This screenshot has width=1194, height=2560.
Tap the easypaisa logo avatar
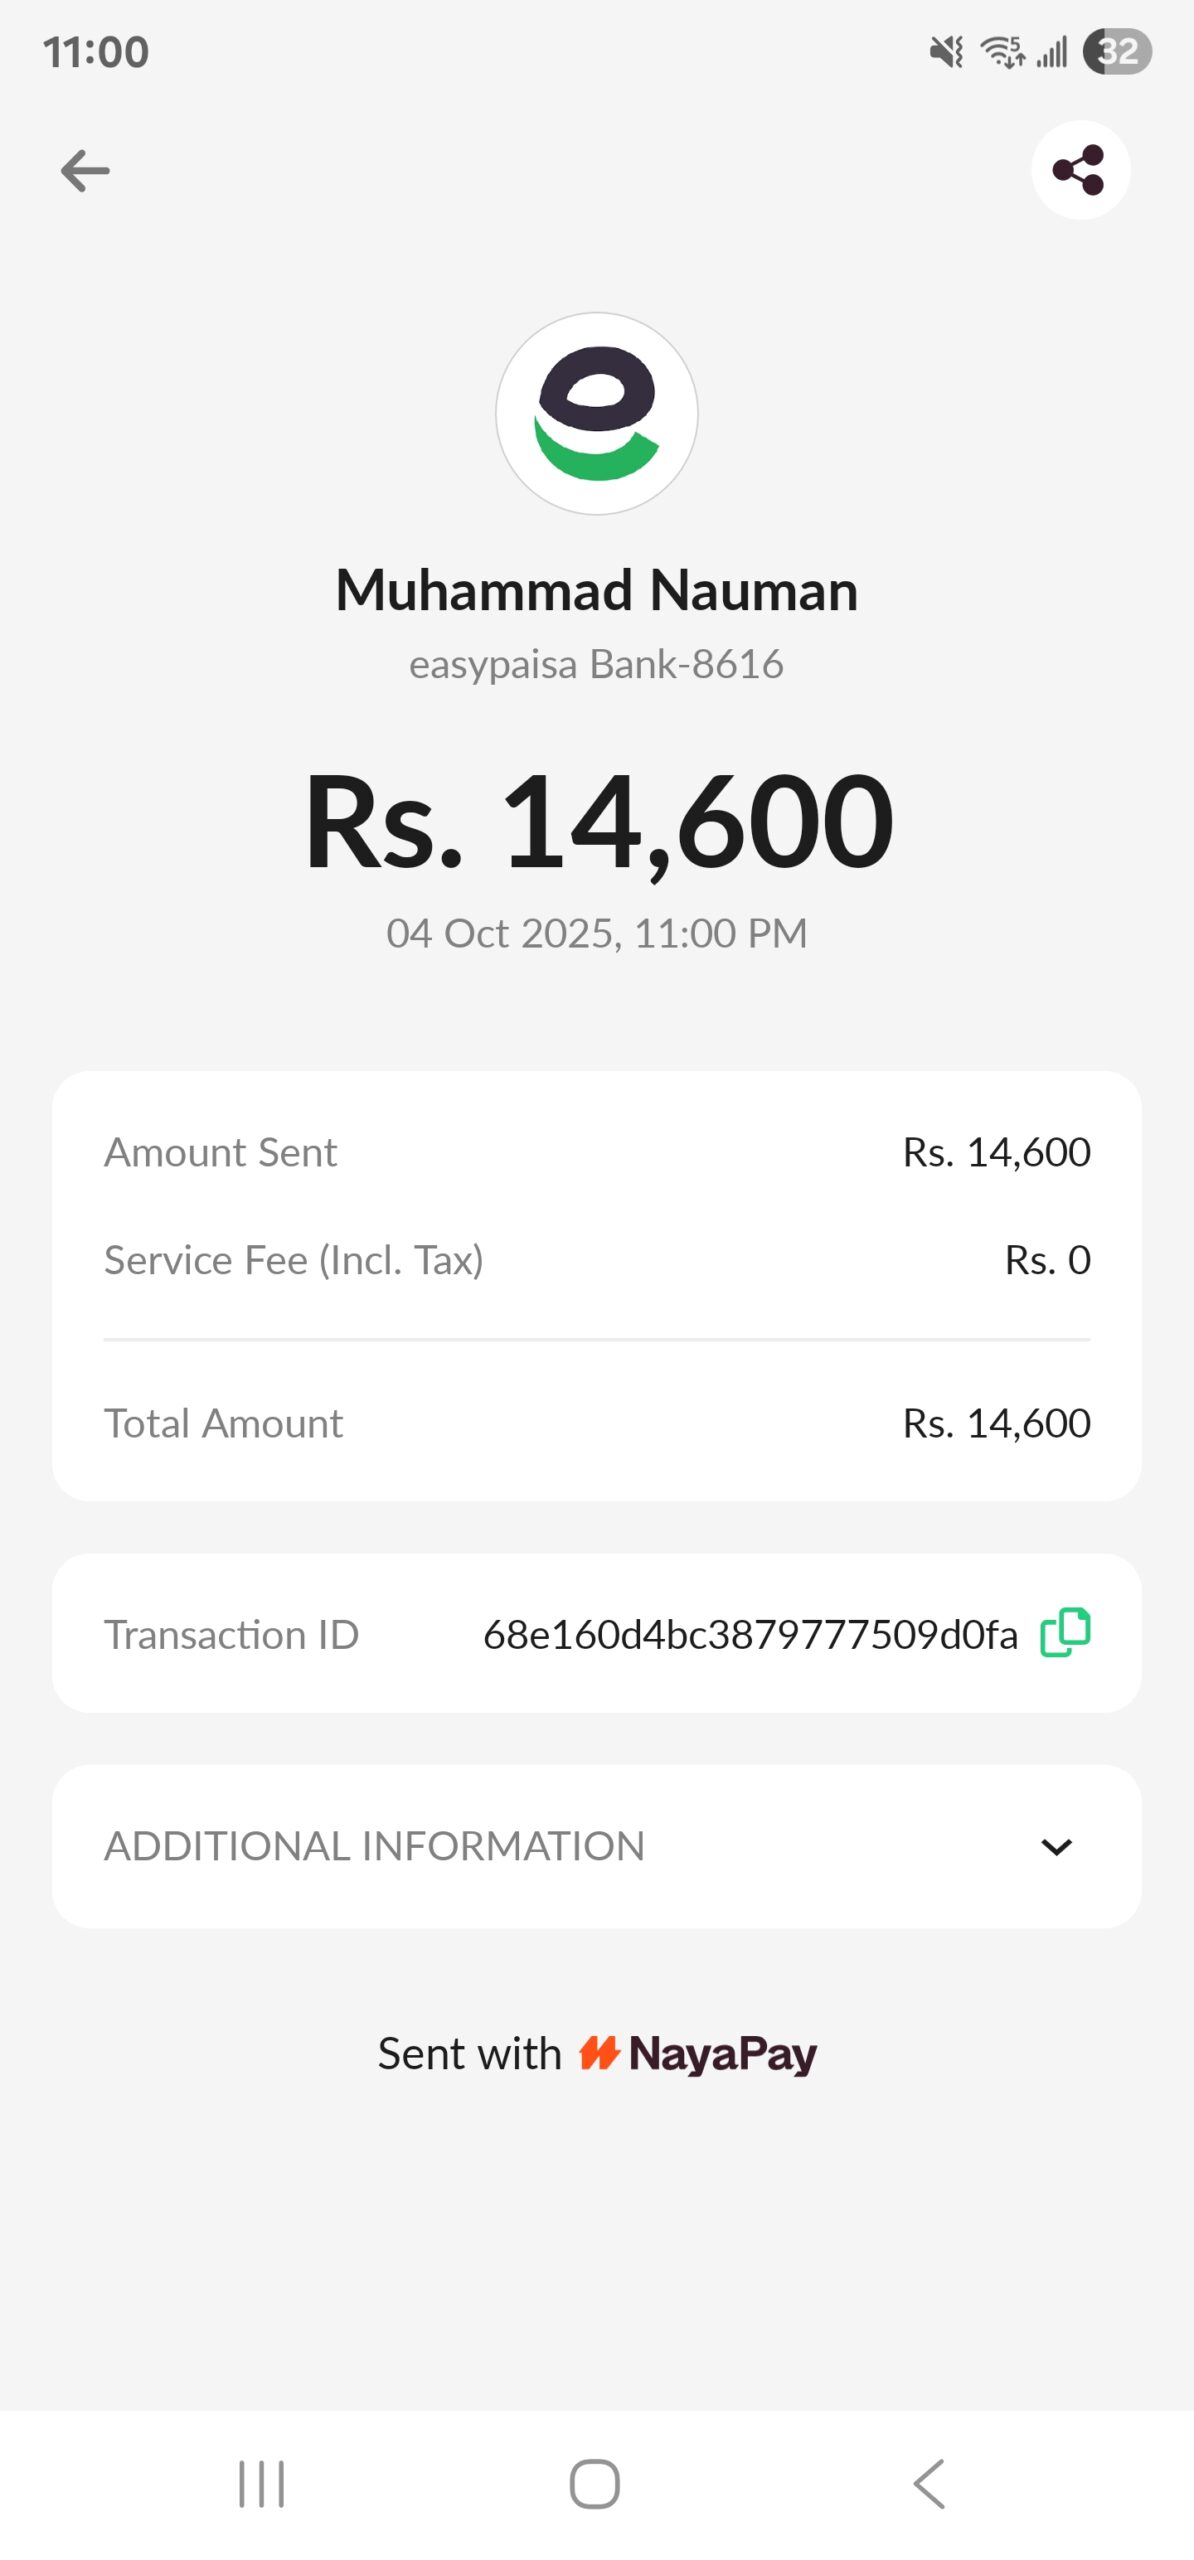tap(597, 414)
